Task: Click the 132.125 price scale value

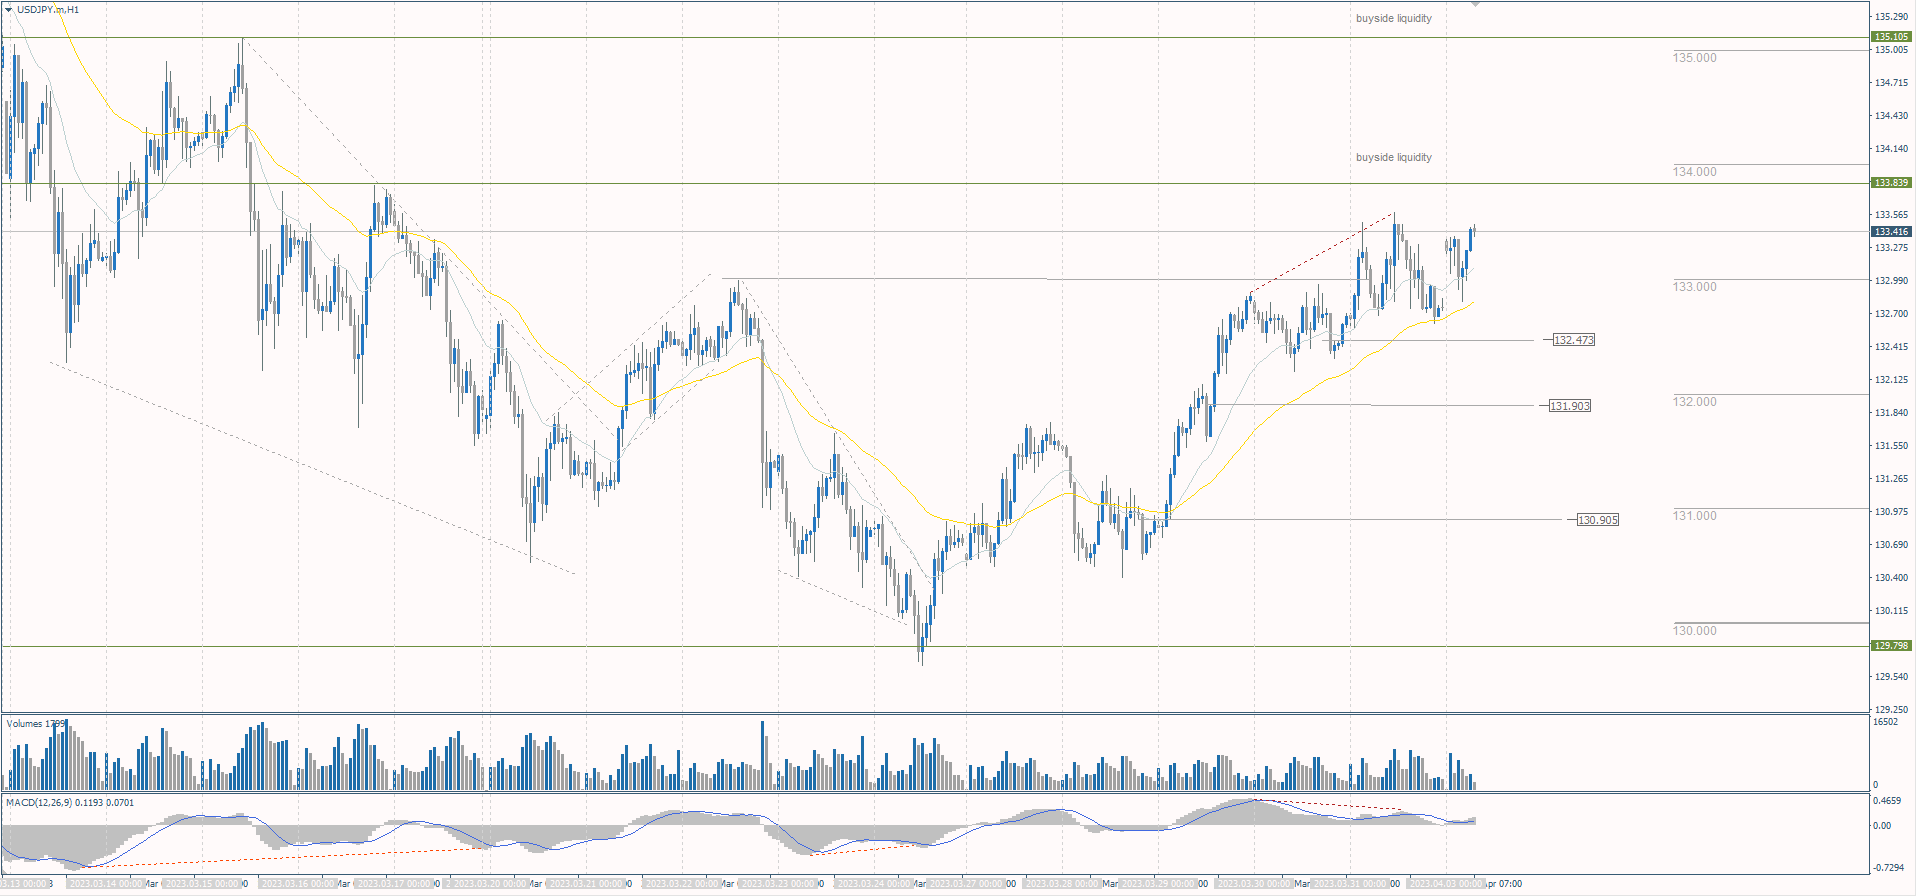Action: pos(1891,380)
